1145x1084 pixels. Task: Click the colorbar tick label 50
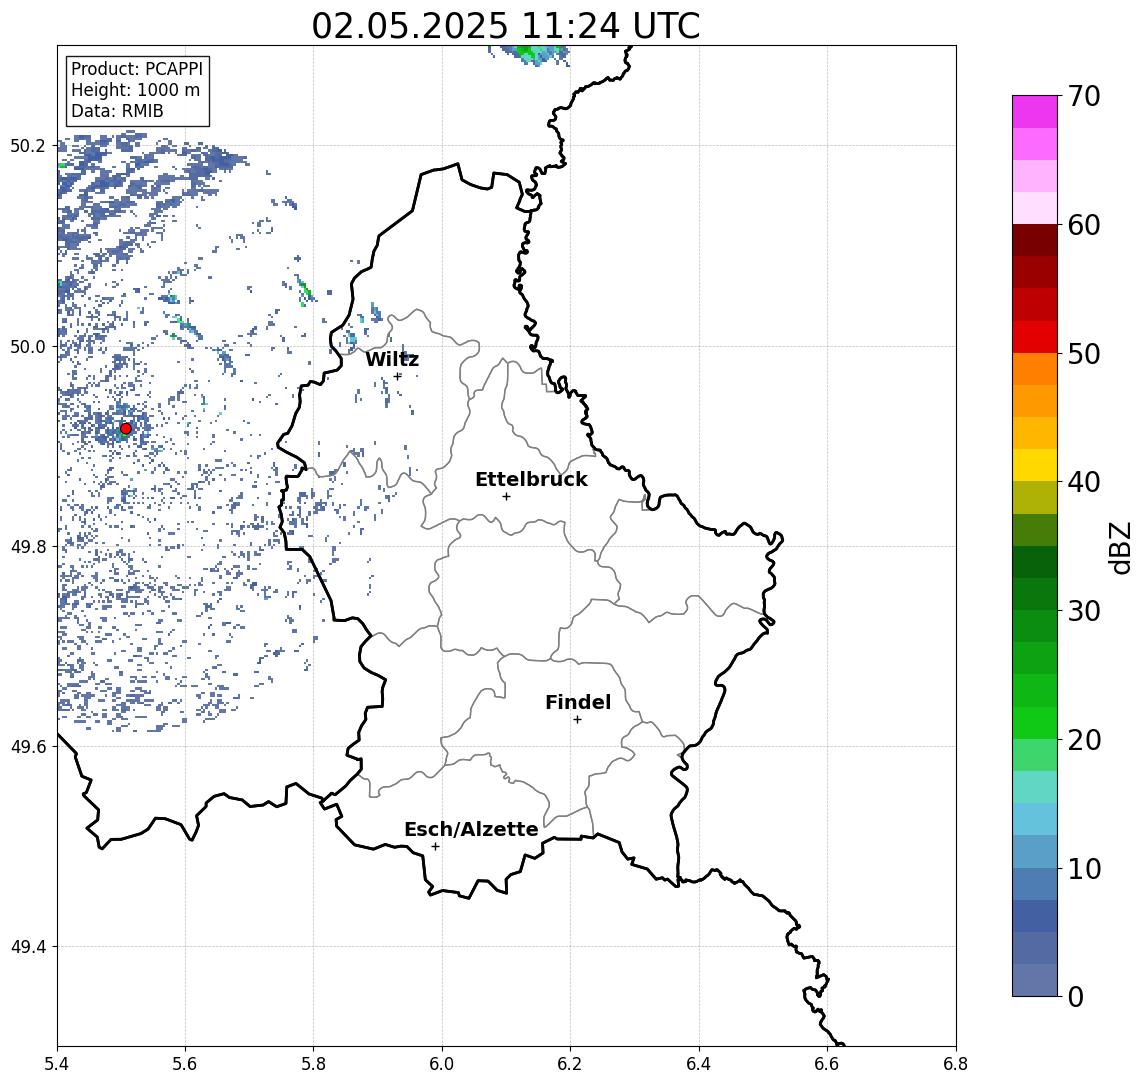1084,354
